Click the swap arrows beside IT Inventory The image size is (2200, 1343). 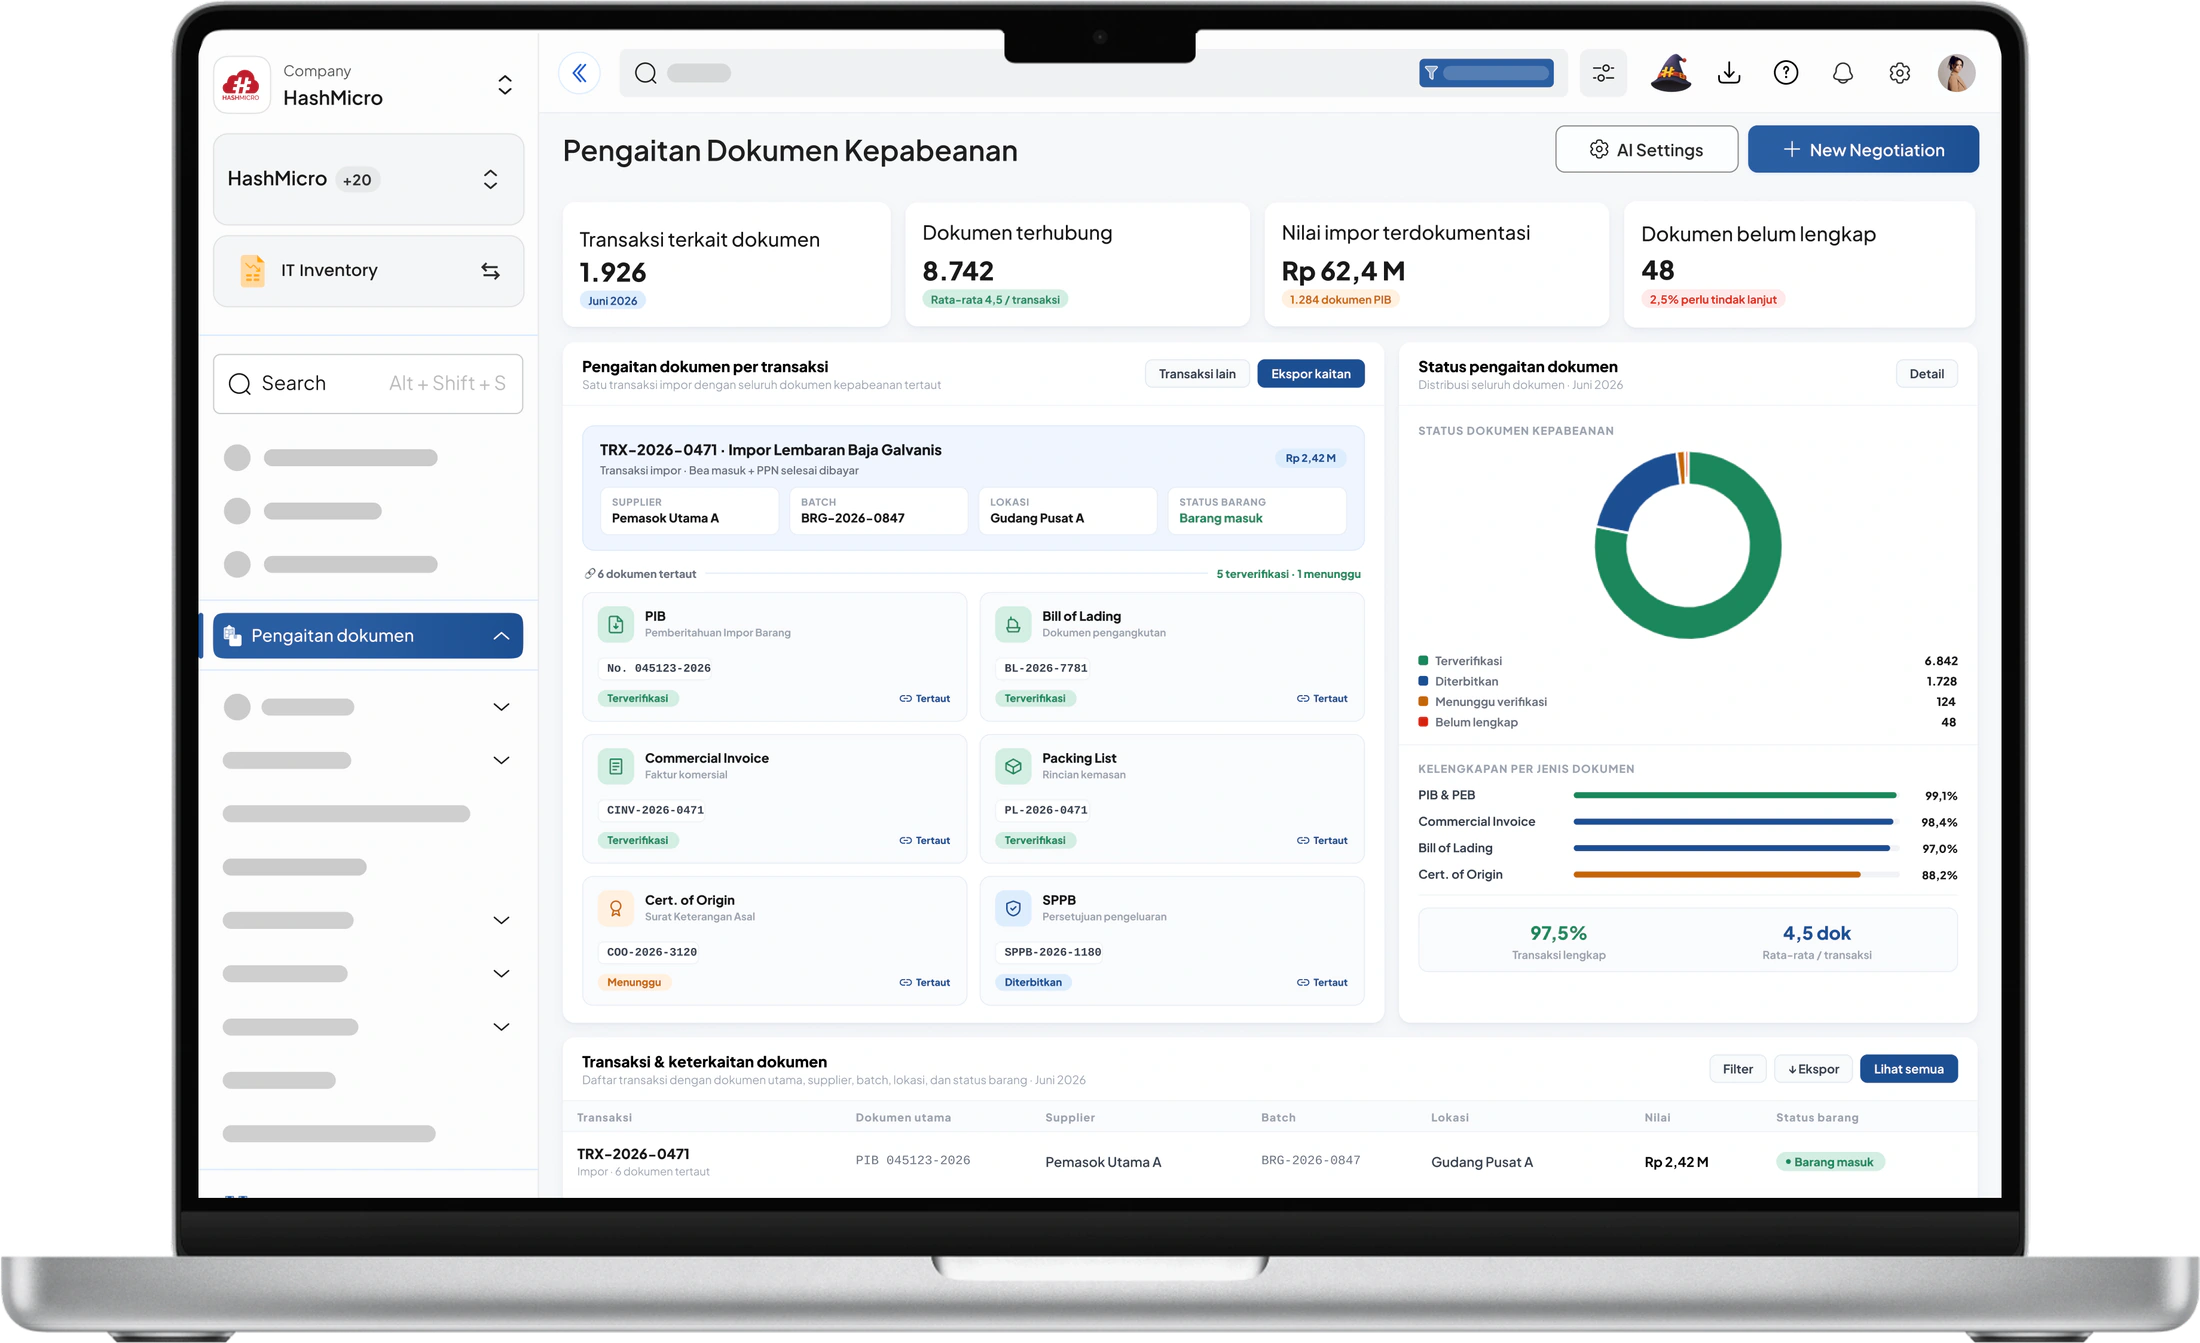coord(490,271)
